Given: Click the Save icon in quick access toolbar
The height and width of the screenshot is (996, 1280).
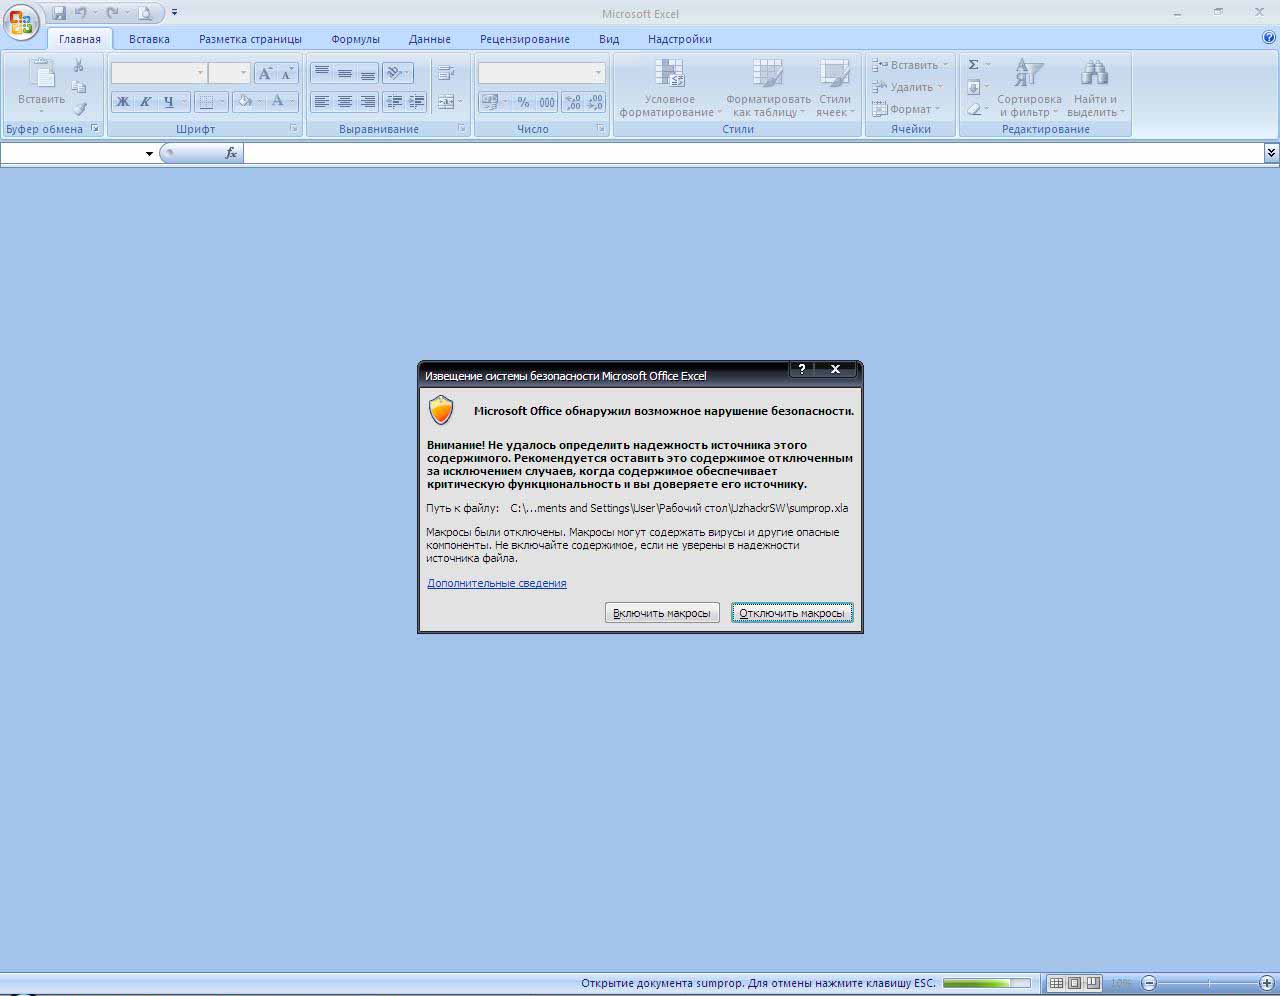Looking at the screenshot, I should 60,13.
